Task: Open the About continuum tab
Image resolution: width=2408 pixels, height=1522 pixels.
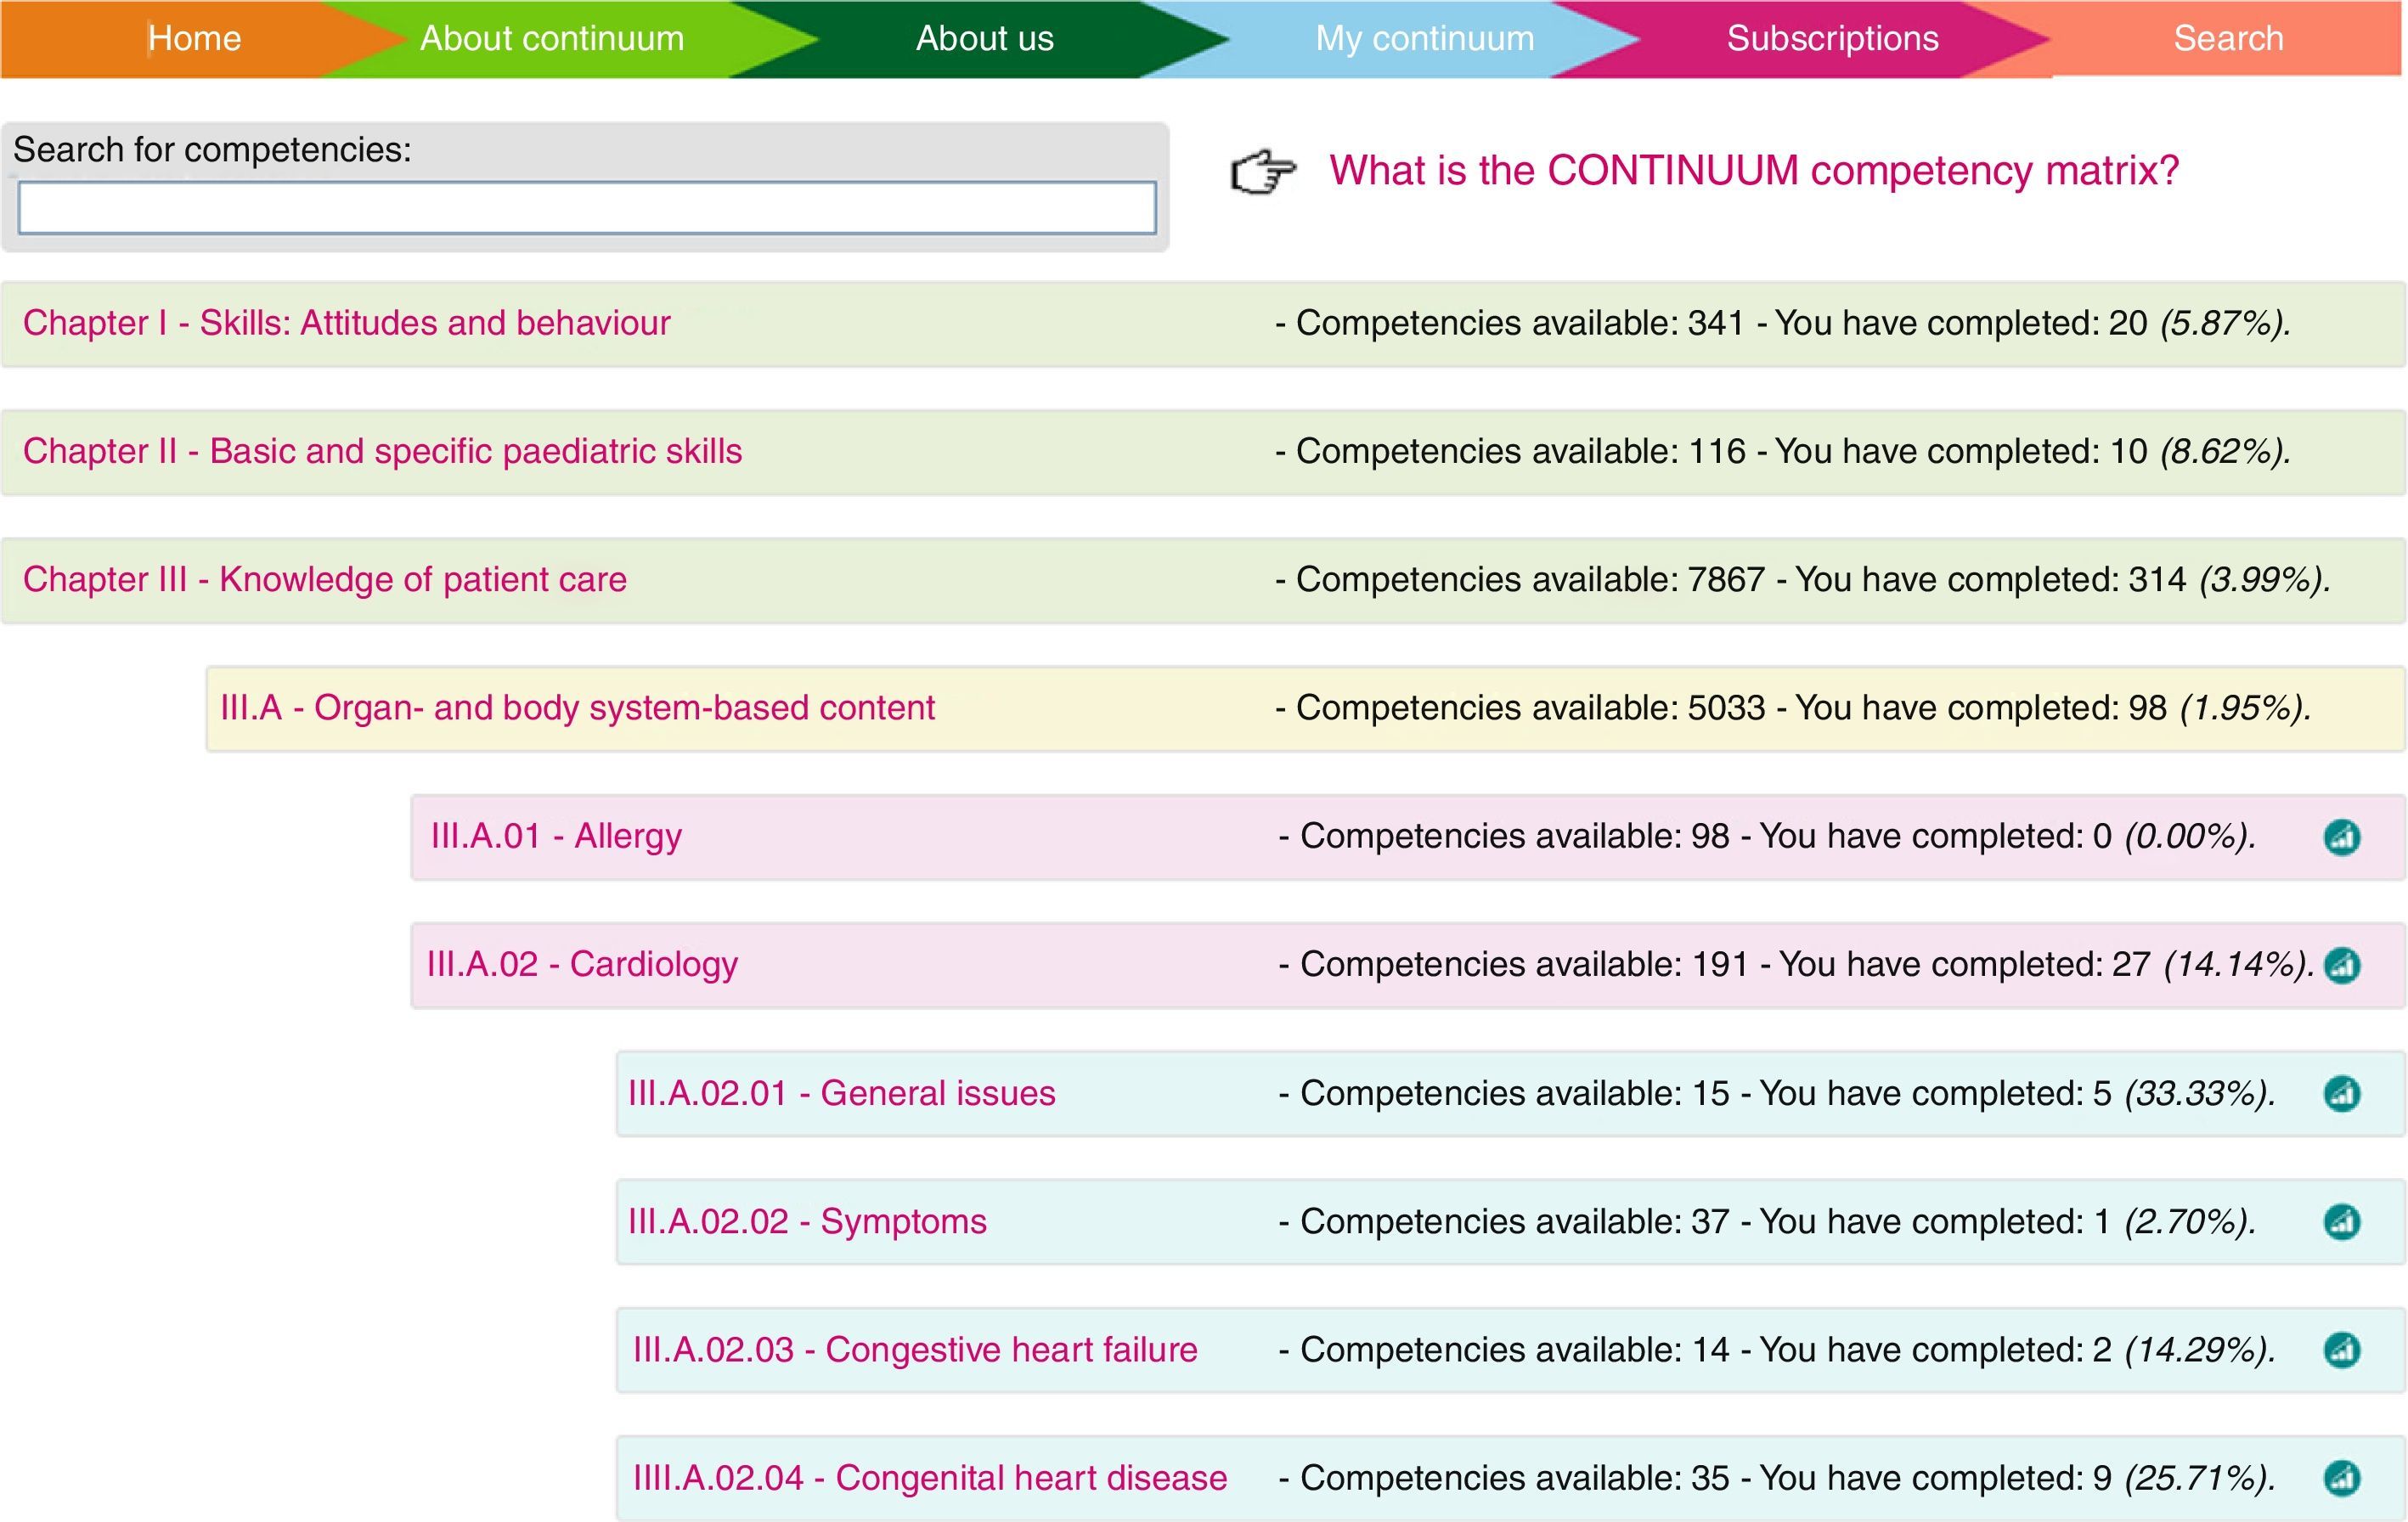Action: pos(552,38)
